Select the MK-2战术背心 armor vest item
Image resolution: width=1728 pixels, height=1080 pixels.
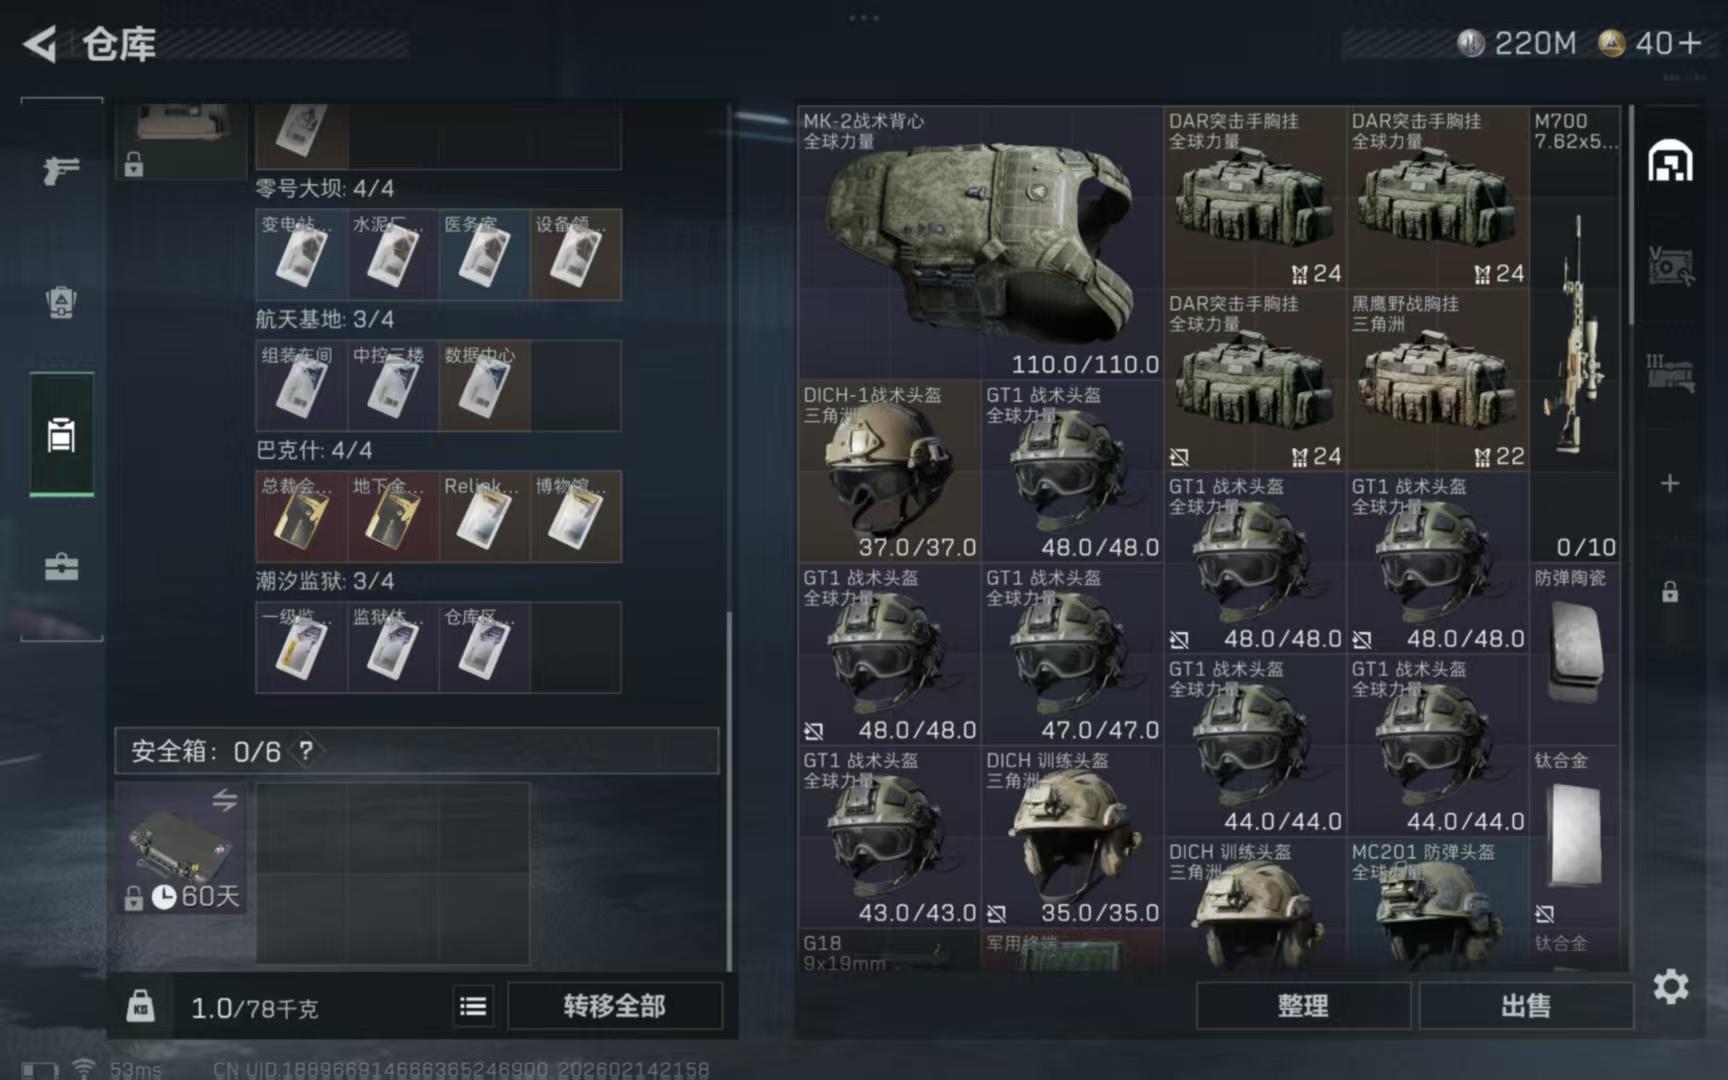click(980, 242)
